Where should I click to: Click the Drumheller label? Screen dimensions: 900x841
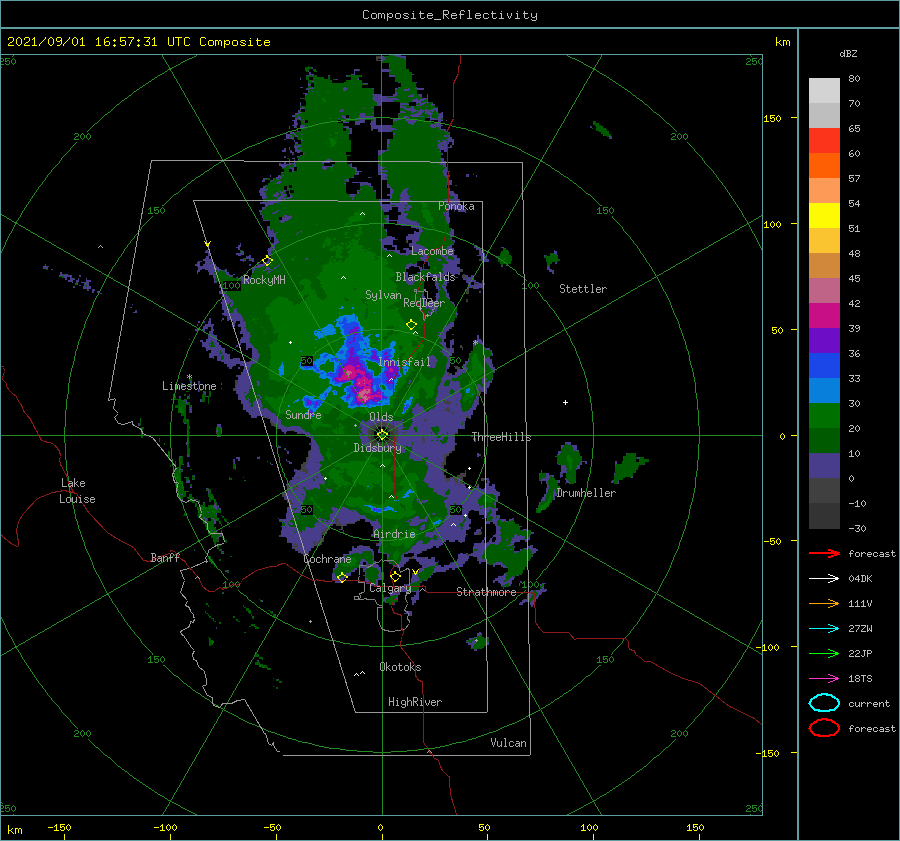[x=586, y=493]
